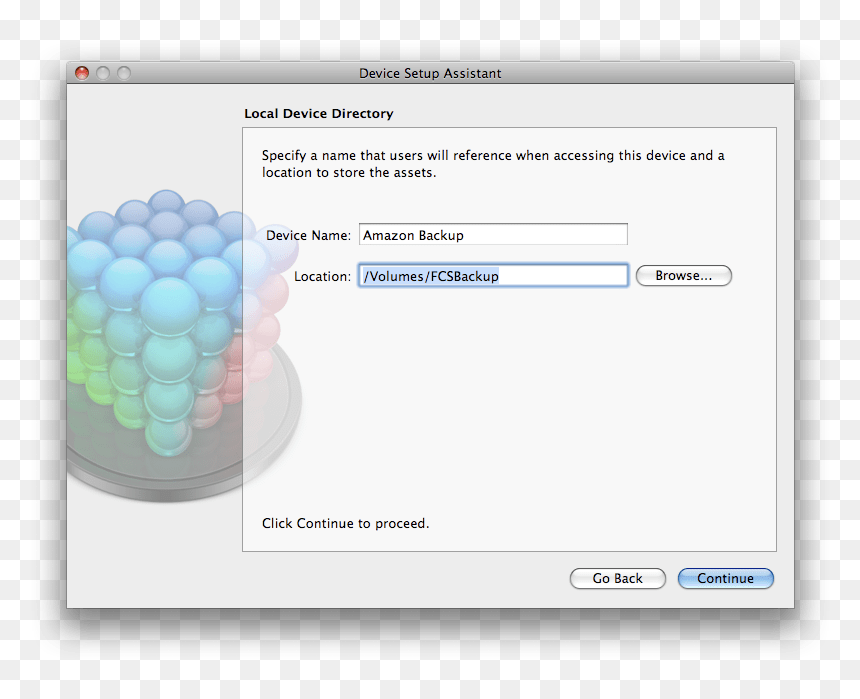Open the Browse... file chooser

683,275
